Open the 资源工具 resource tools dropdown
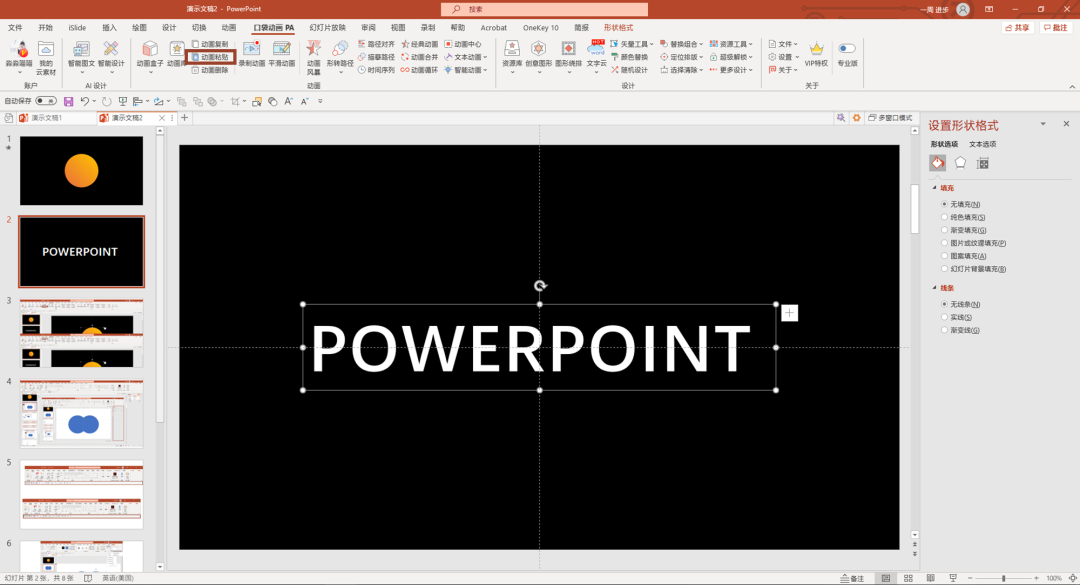Image resolution: width=1080 pixels, height=585 pixels. click(x=731, y=44)
